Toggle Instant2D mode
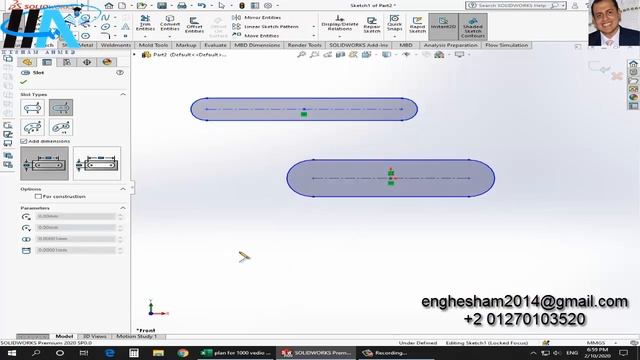 click(x=443, y=26)
